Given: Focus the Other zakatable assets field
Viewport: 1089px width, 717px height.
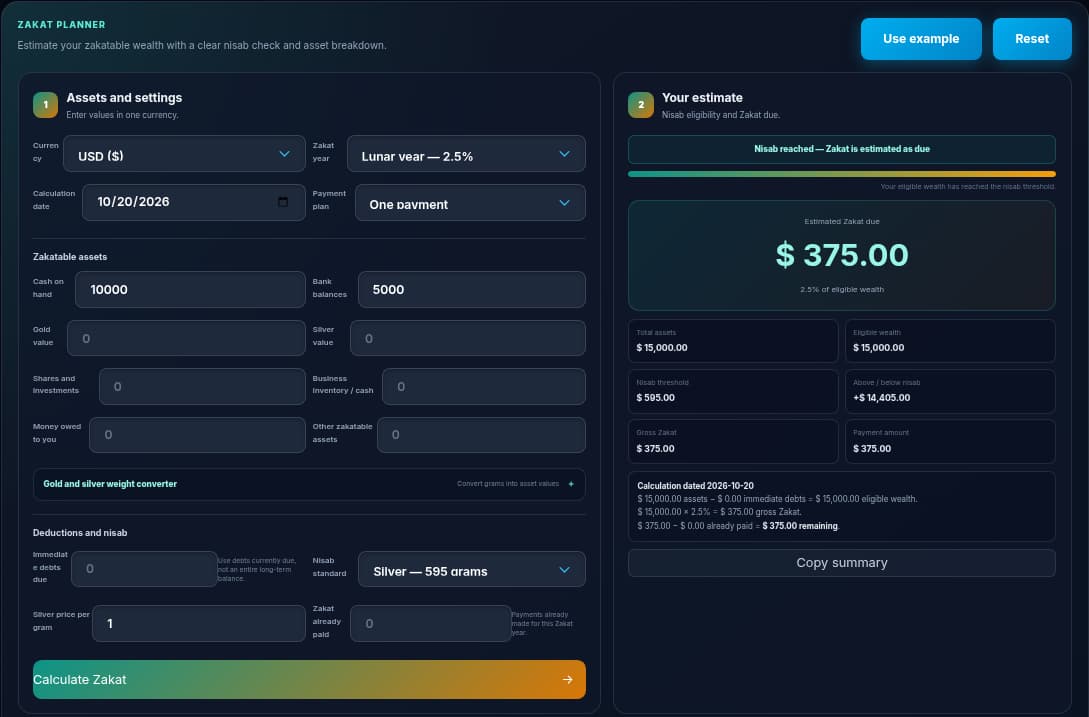Looking at the screenshot, I should coord(481,435).
